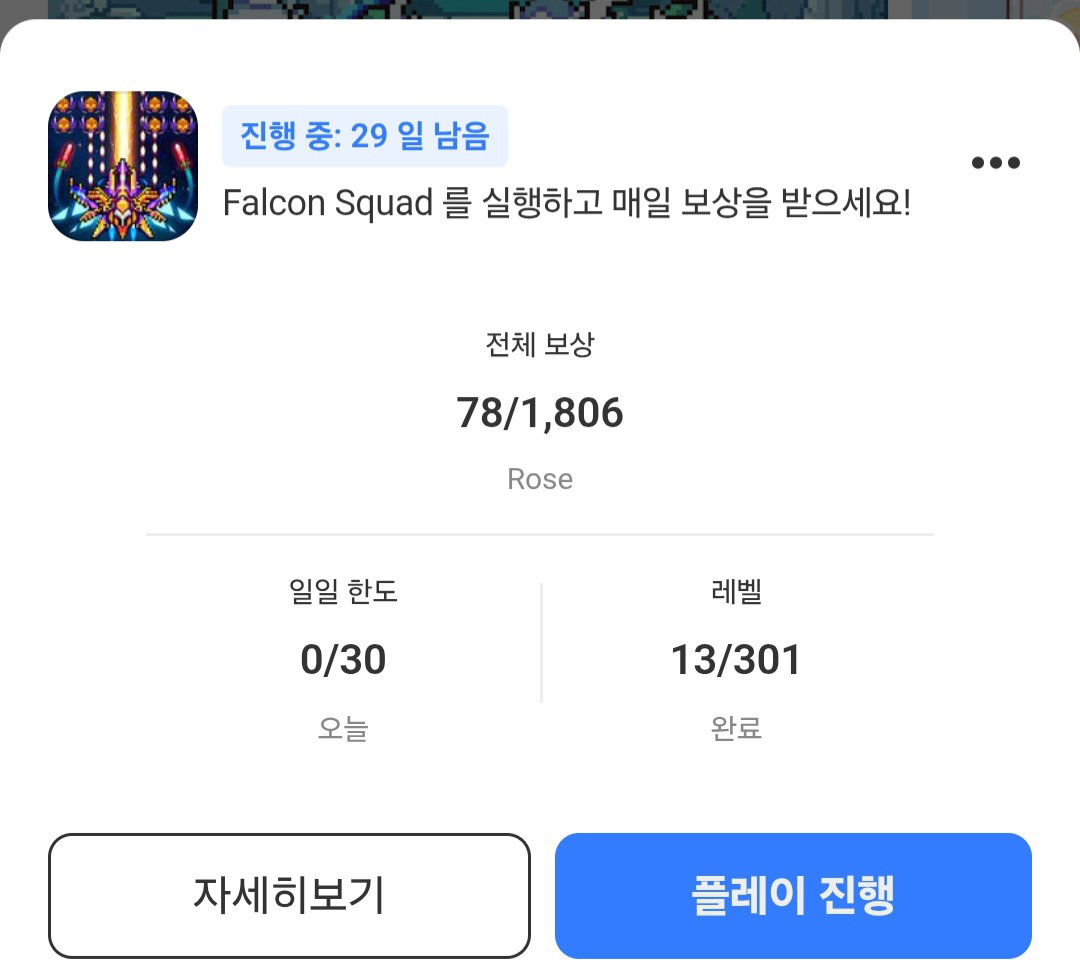The width and height of the screenshot is (1080, 968).
Task: Tap the 78/1,806 total reward value
Action: (540, 413)
